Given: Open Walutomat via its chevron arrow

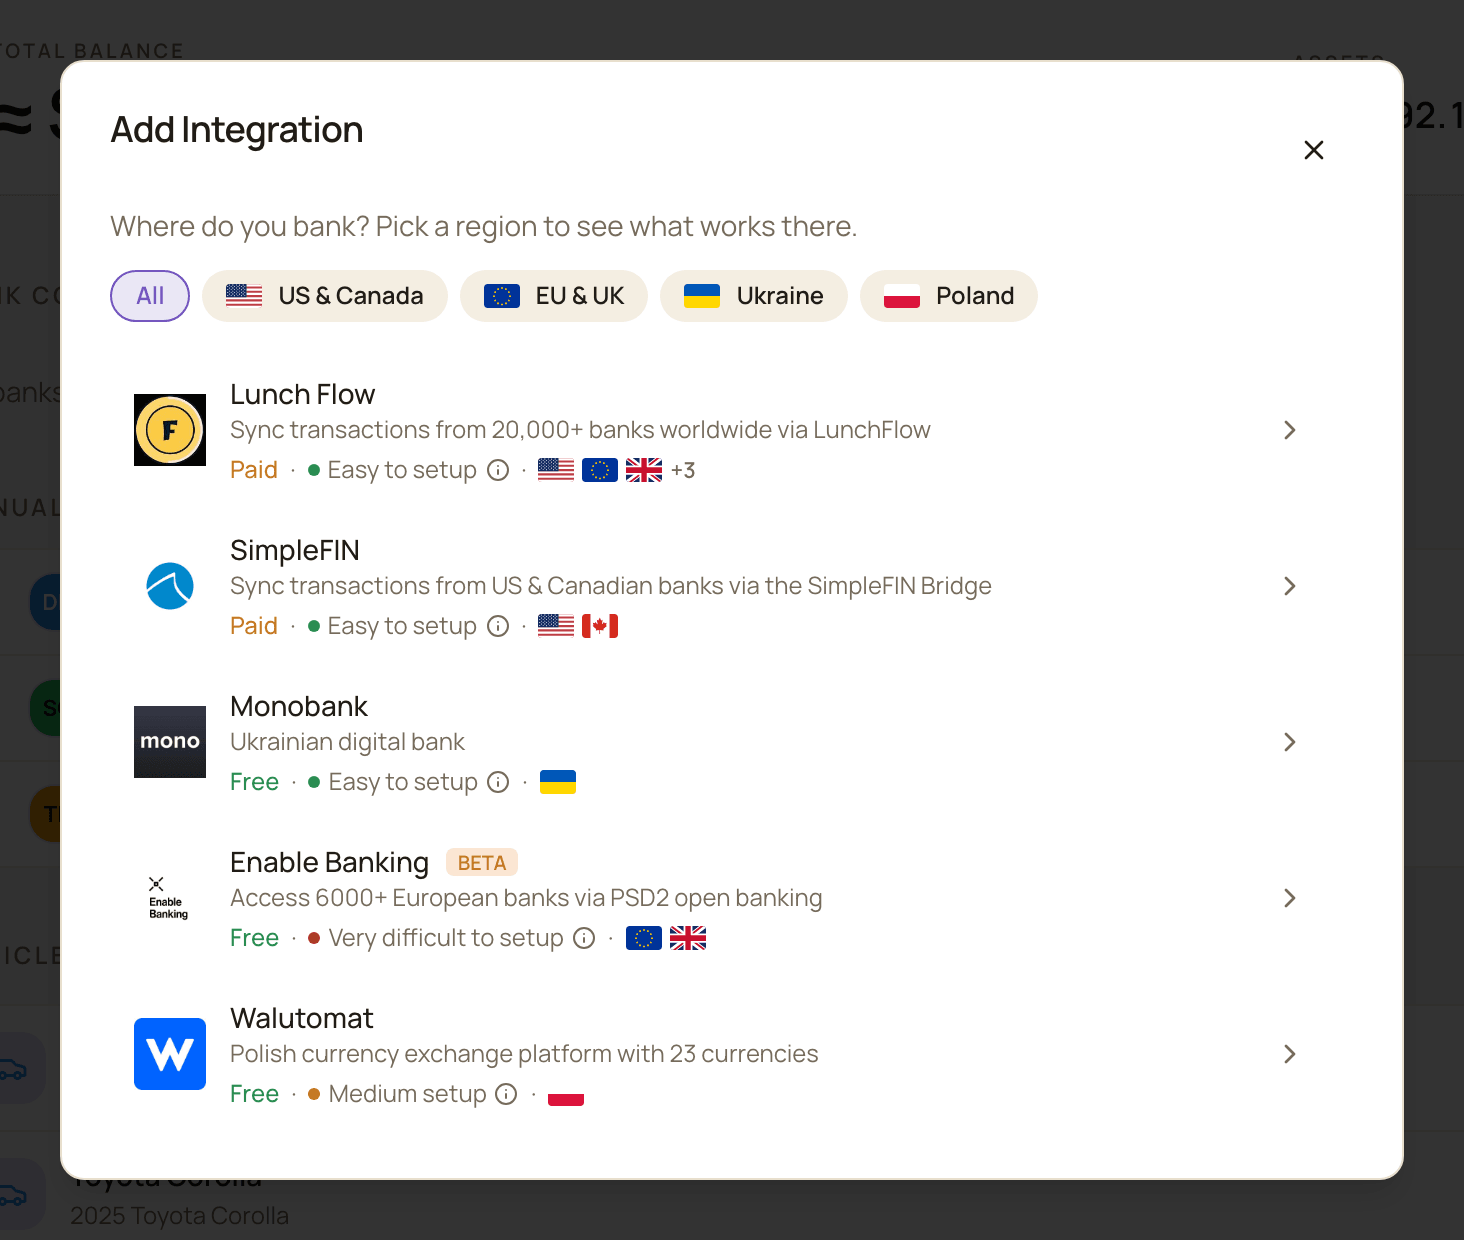Looking at the screenshot, I should point(1290,1054).
